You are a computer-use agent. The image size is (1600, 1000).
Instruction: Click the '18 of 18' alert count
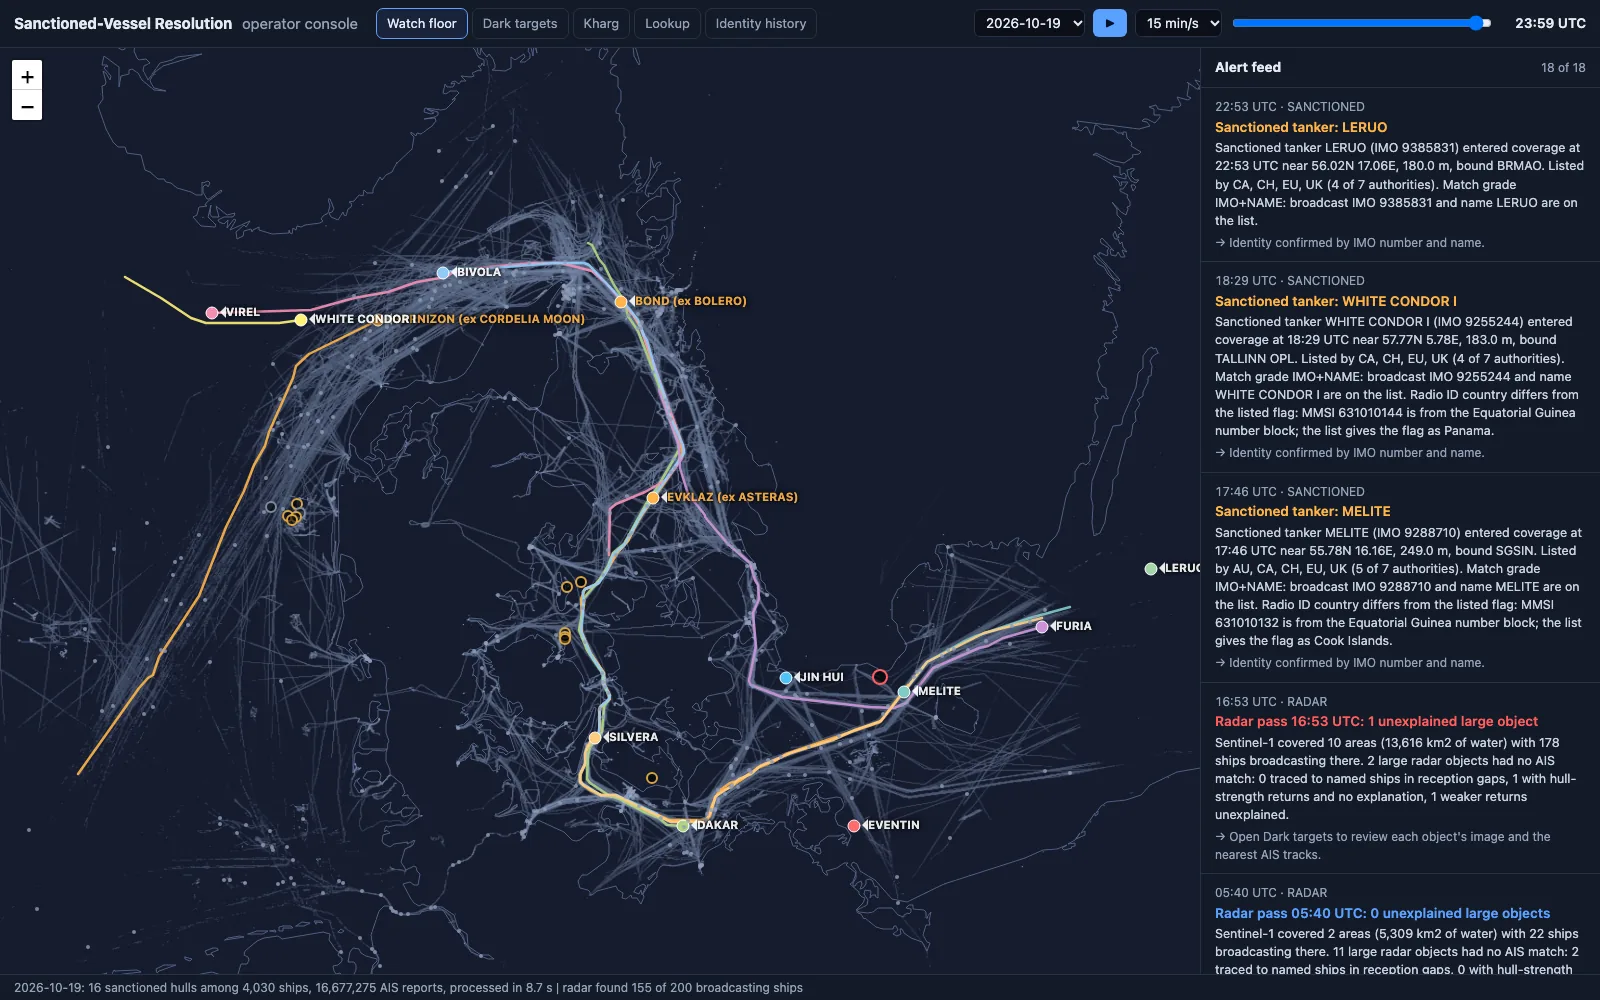coord(1563,68)
